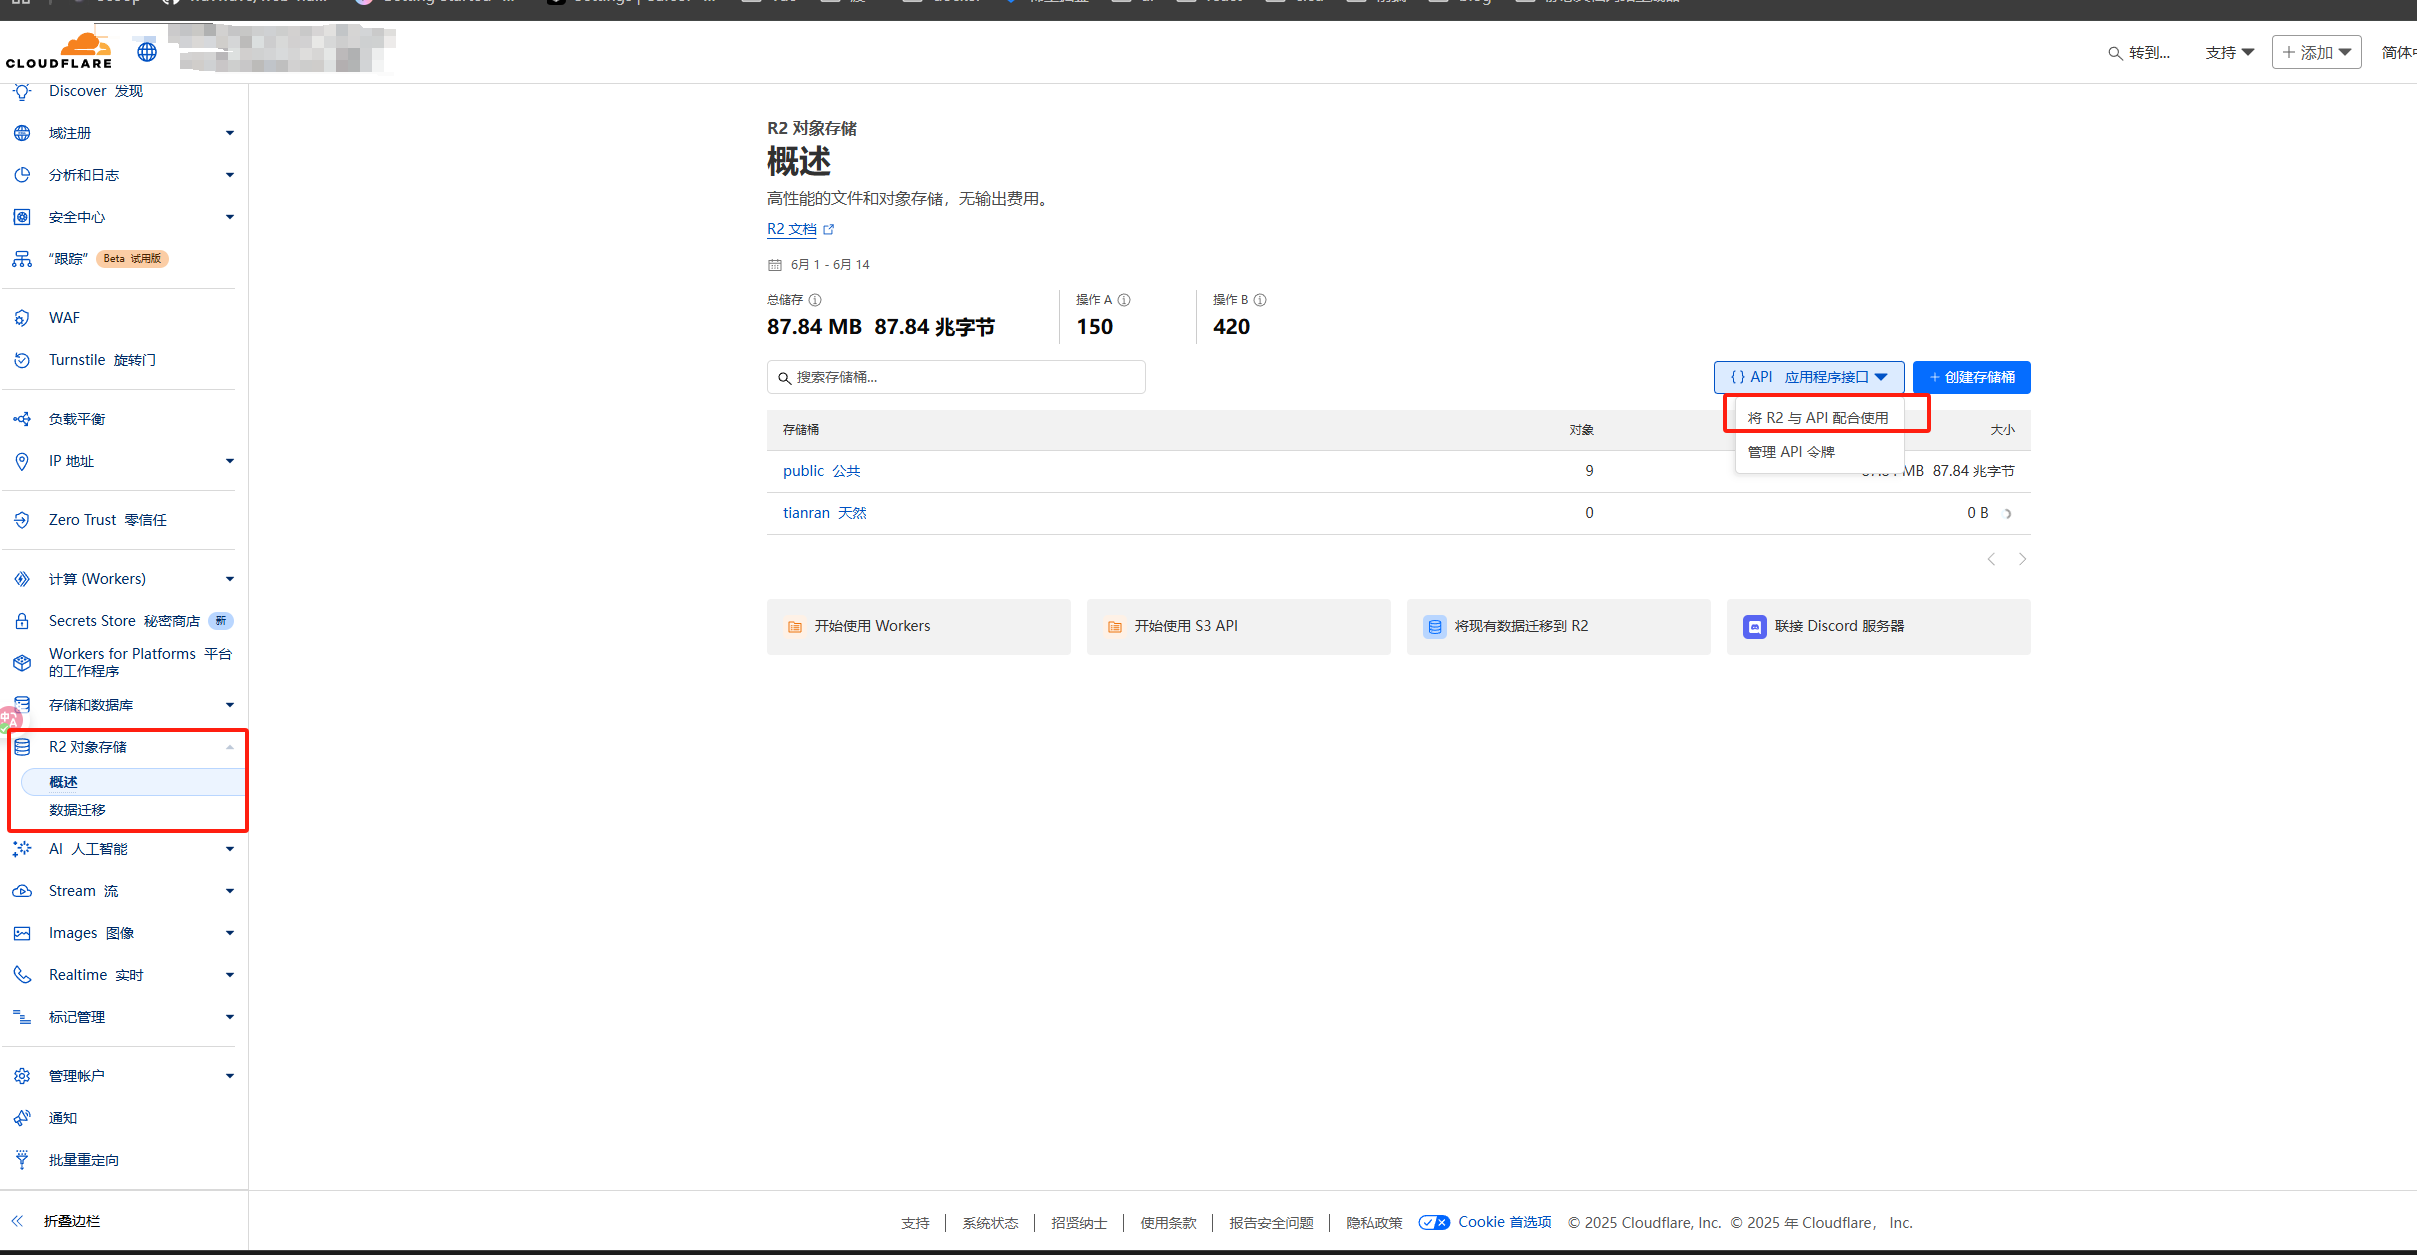This screenshot has height=1255, width=2417.
Task: Open the 添加 dropdown in header
Action: coord(2316,52)
